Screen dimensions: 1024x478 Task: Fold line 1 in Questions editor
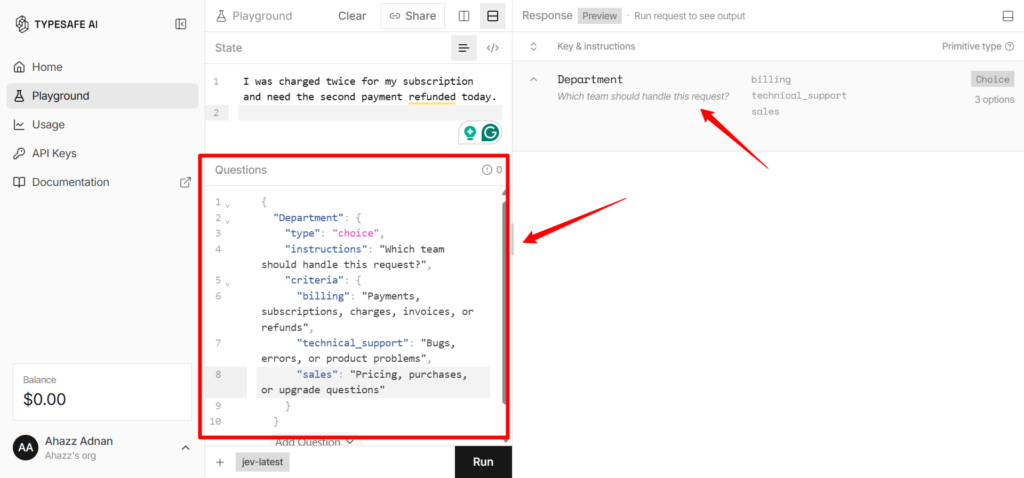[x=227, y=204]
